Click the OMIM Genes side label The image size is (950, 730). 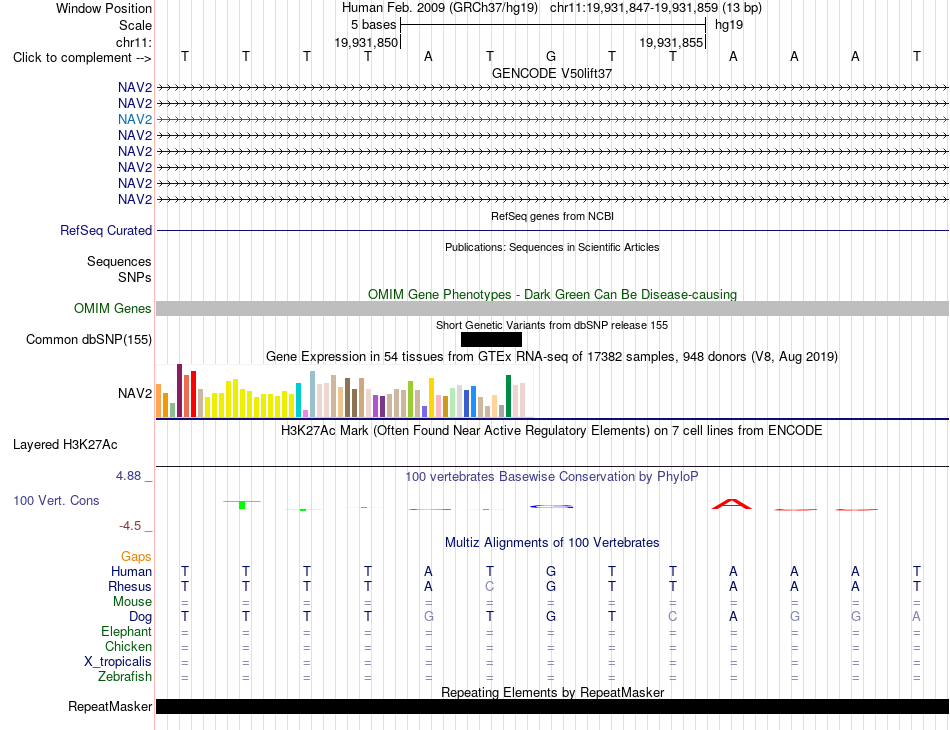pos(112,308)
